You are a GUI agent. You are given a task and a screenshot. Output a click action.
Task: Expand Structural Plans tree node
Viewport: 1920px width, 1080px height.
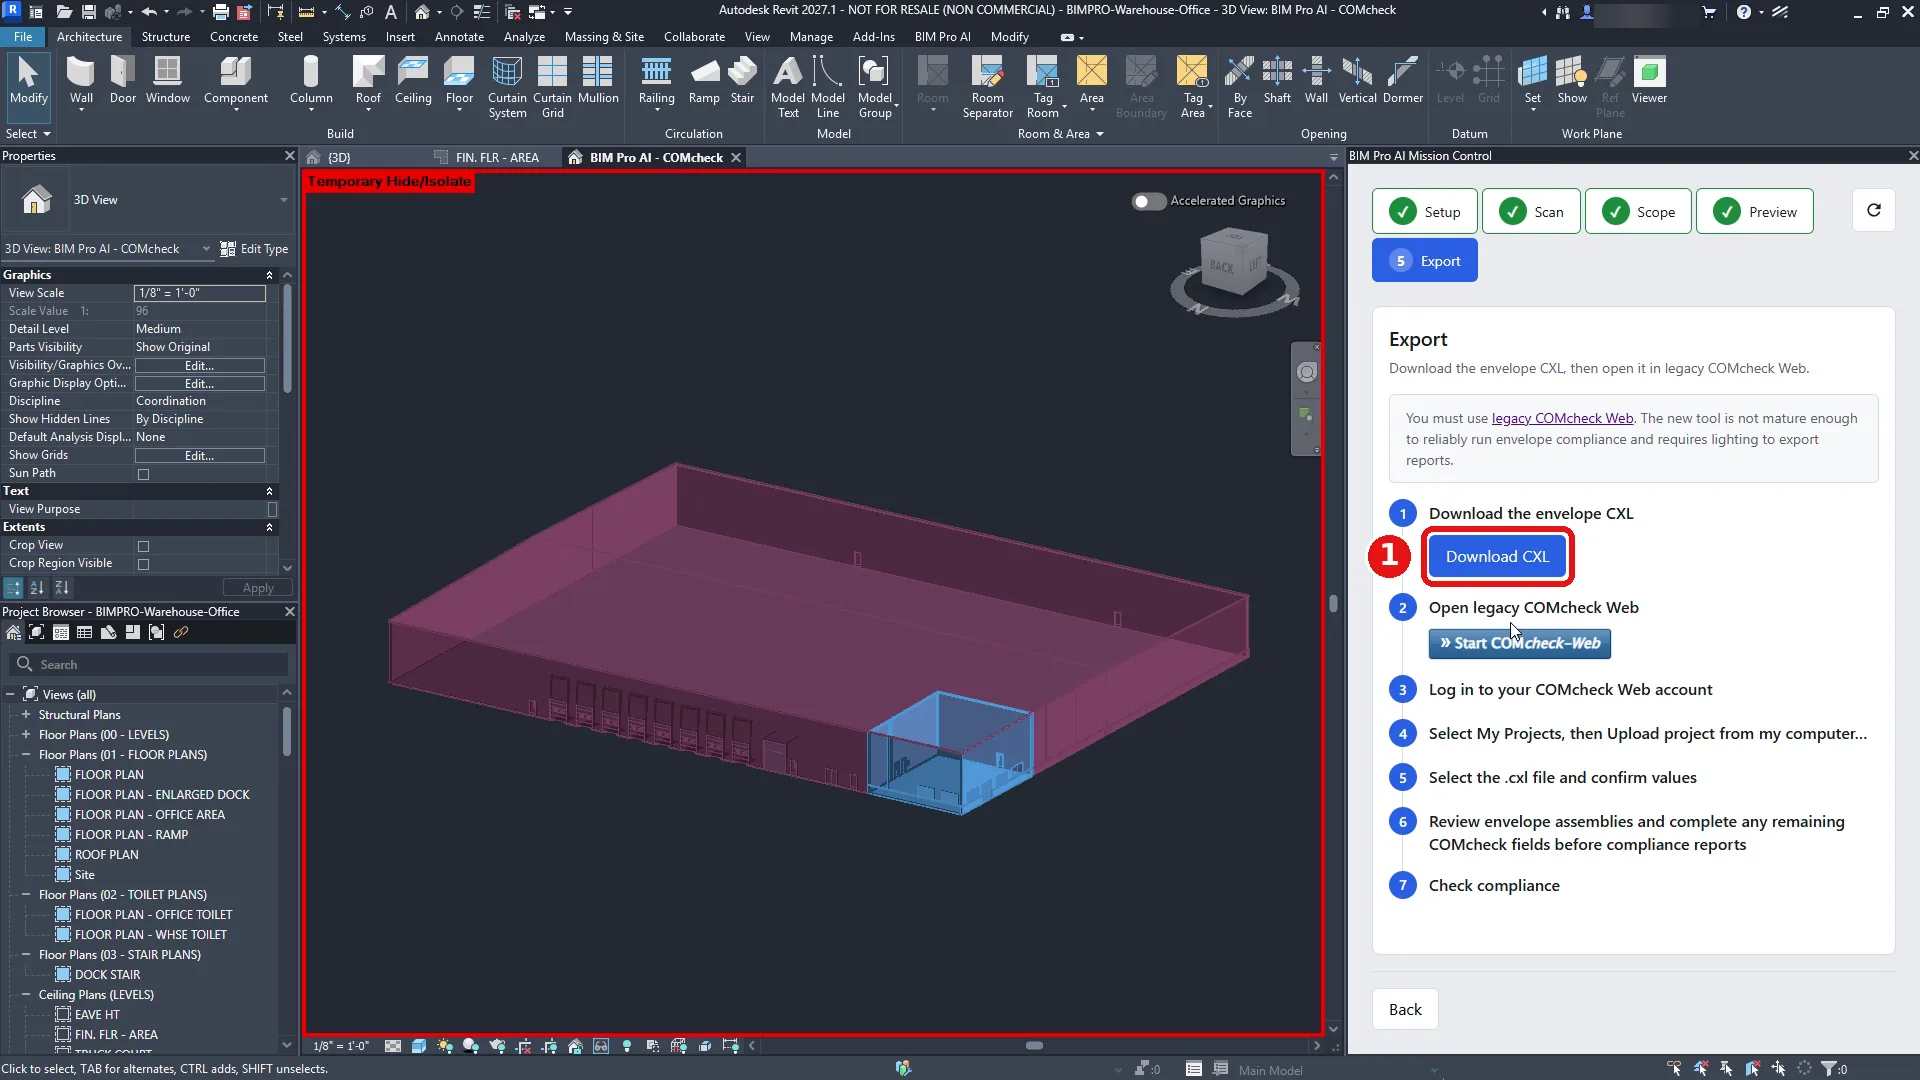26,715
